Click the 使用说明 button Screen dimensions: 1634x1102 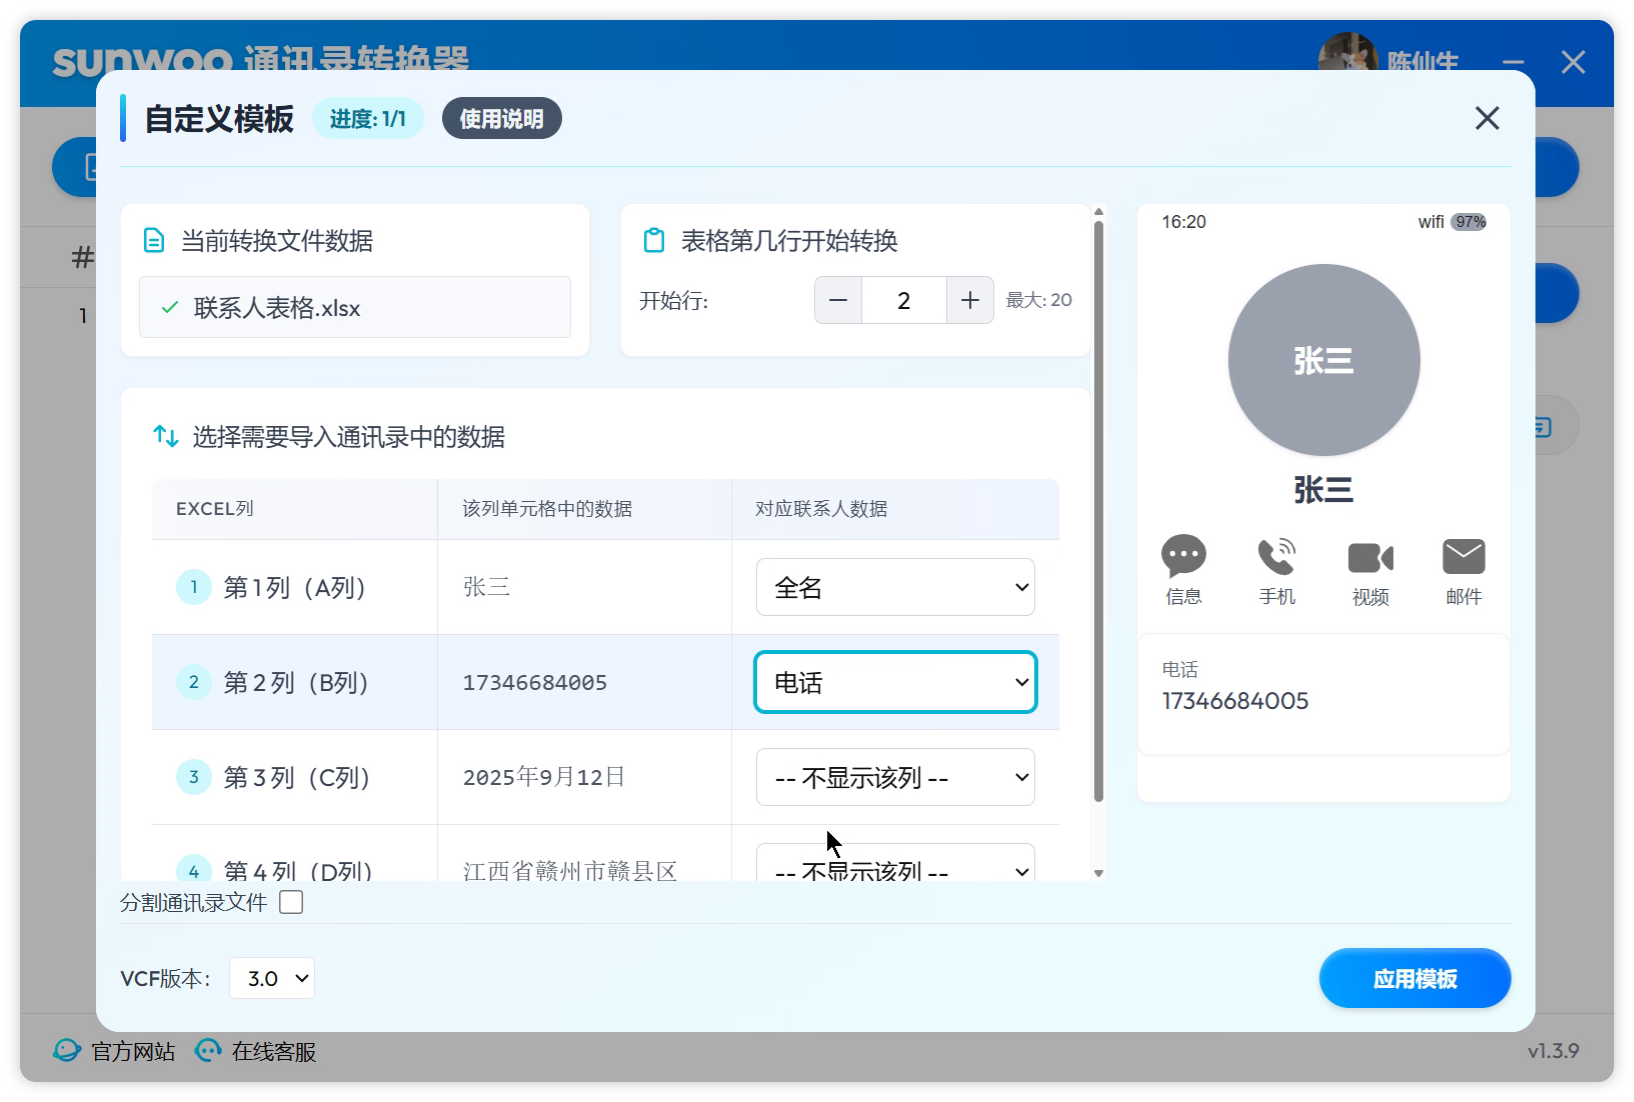(501, 118)
